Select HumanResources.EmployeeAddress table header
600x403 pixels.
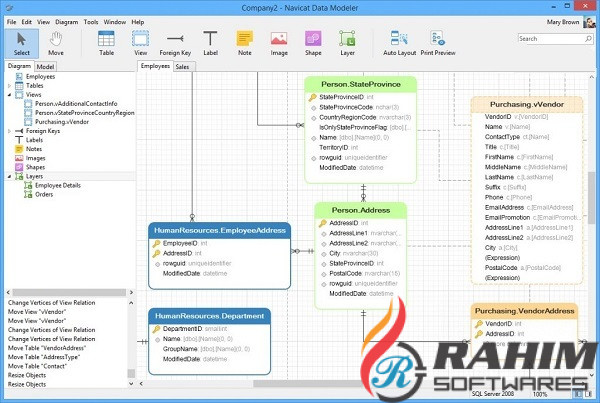pos(220,230)
